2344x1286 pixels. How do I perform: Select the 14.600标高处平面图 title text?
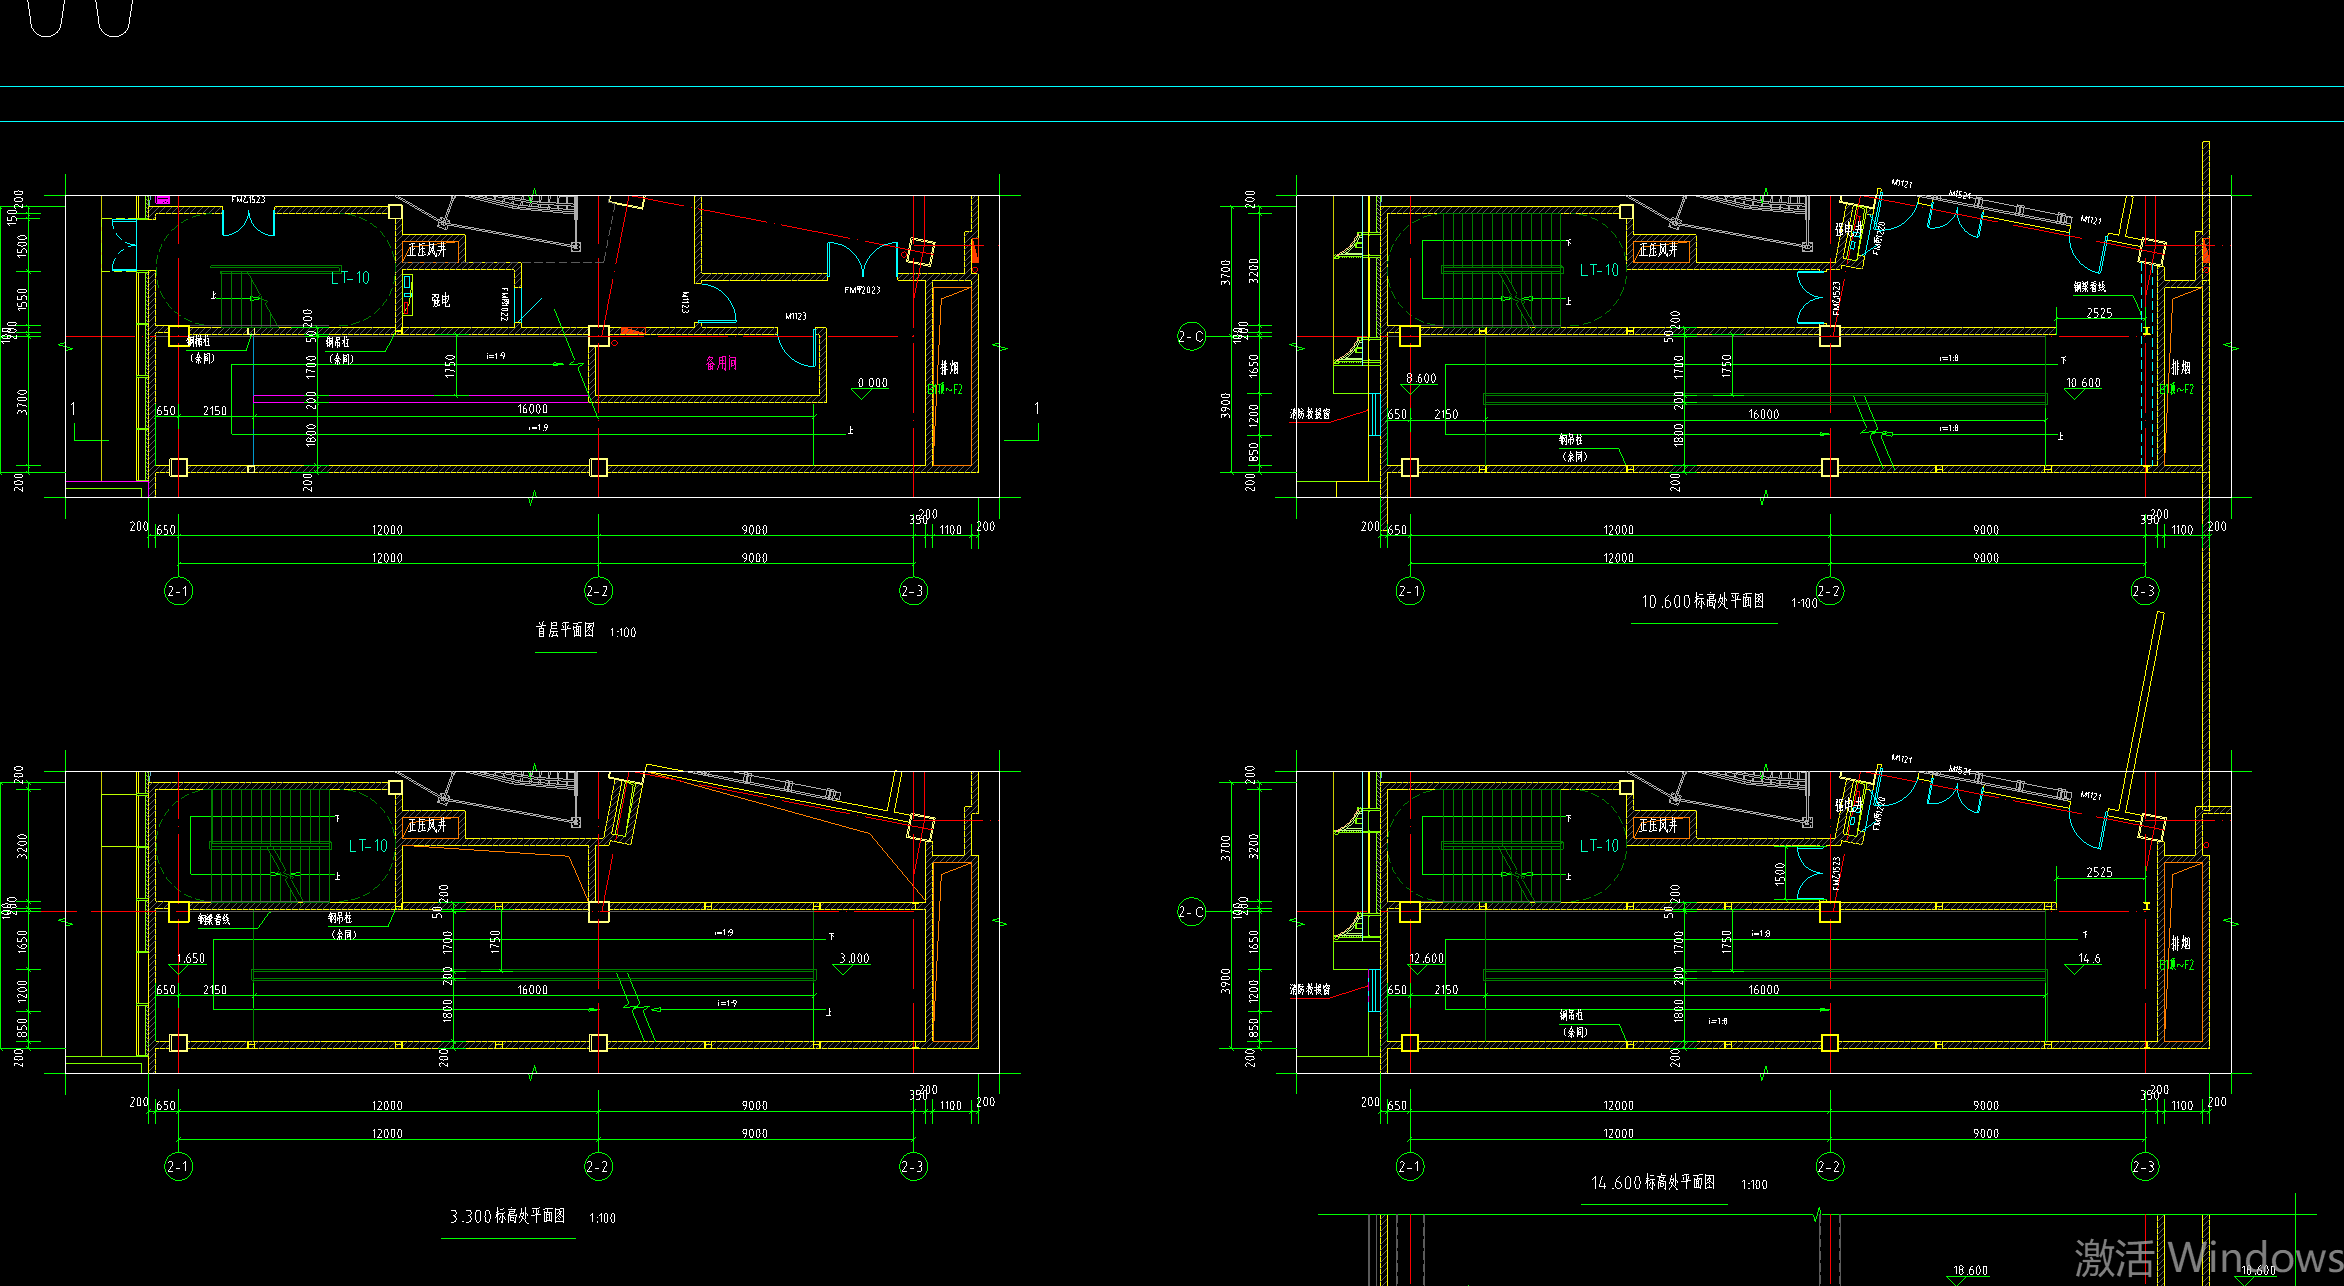pos(1653,1182)
